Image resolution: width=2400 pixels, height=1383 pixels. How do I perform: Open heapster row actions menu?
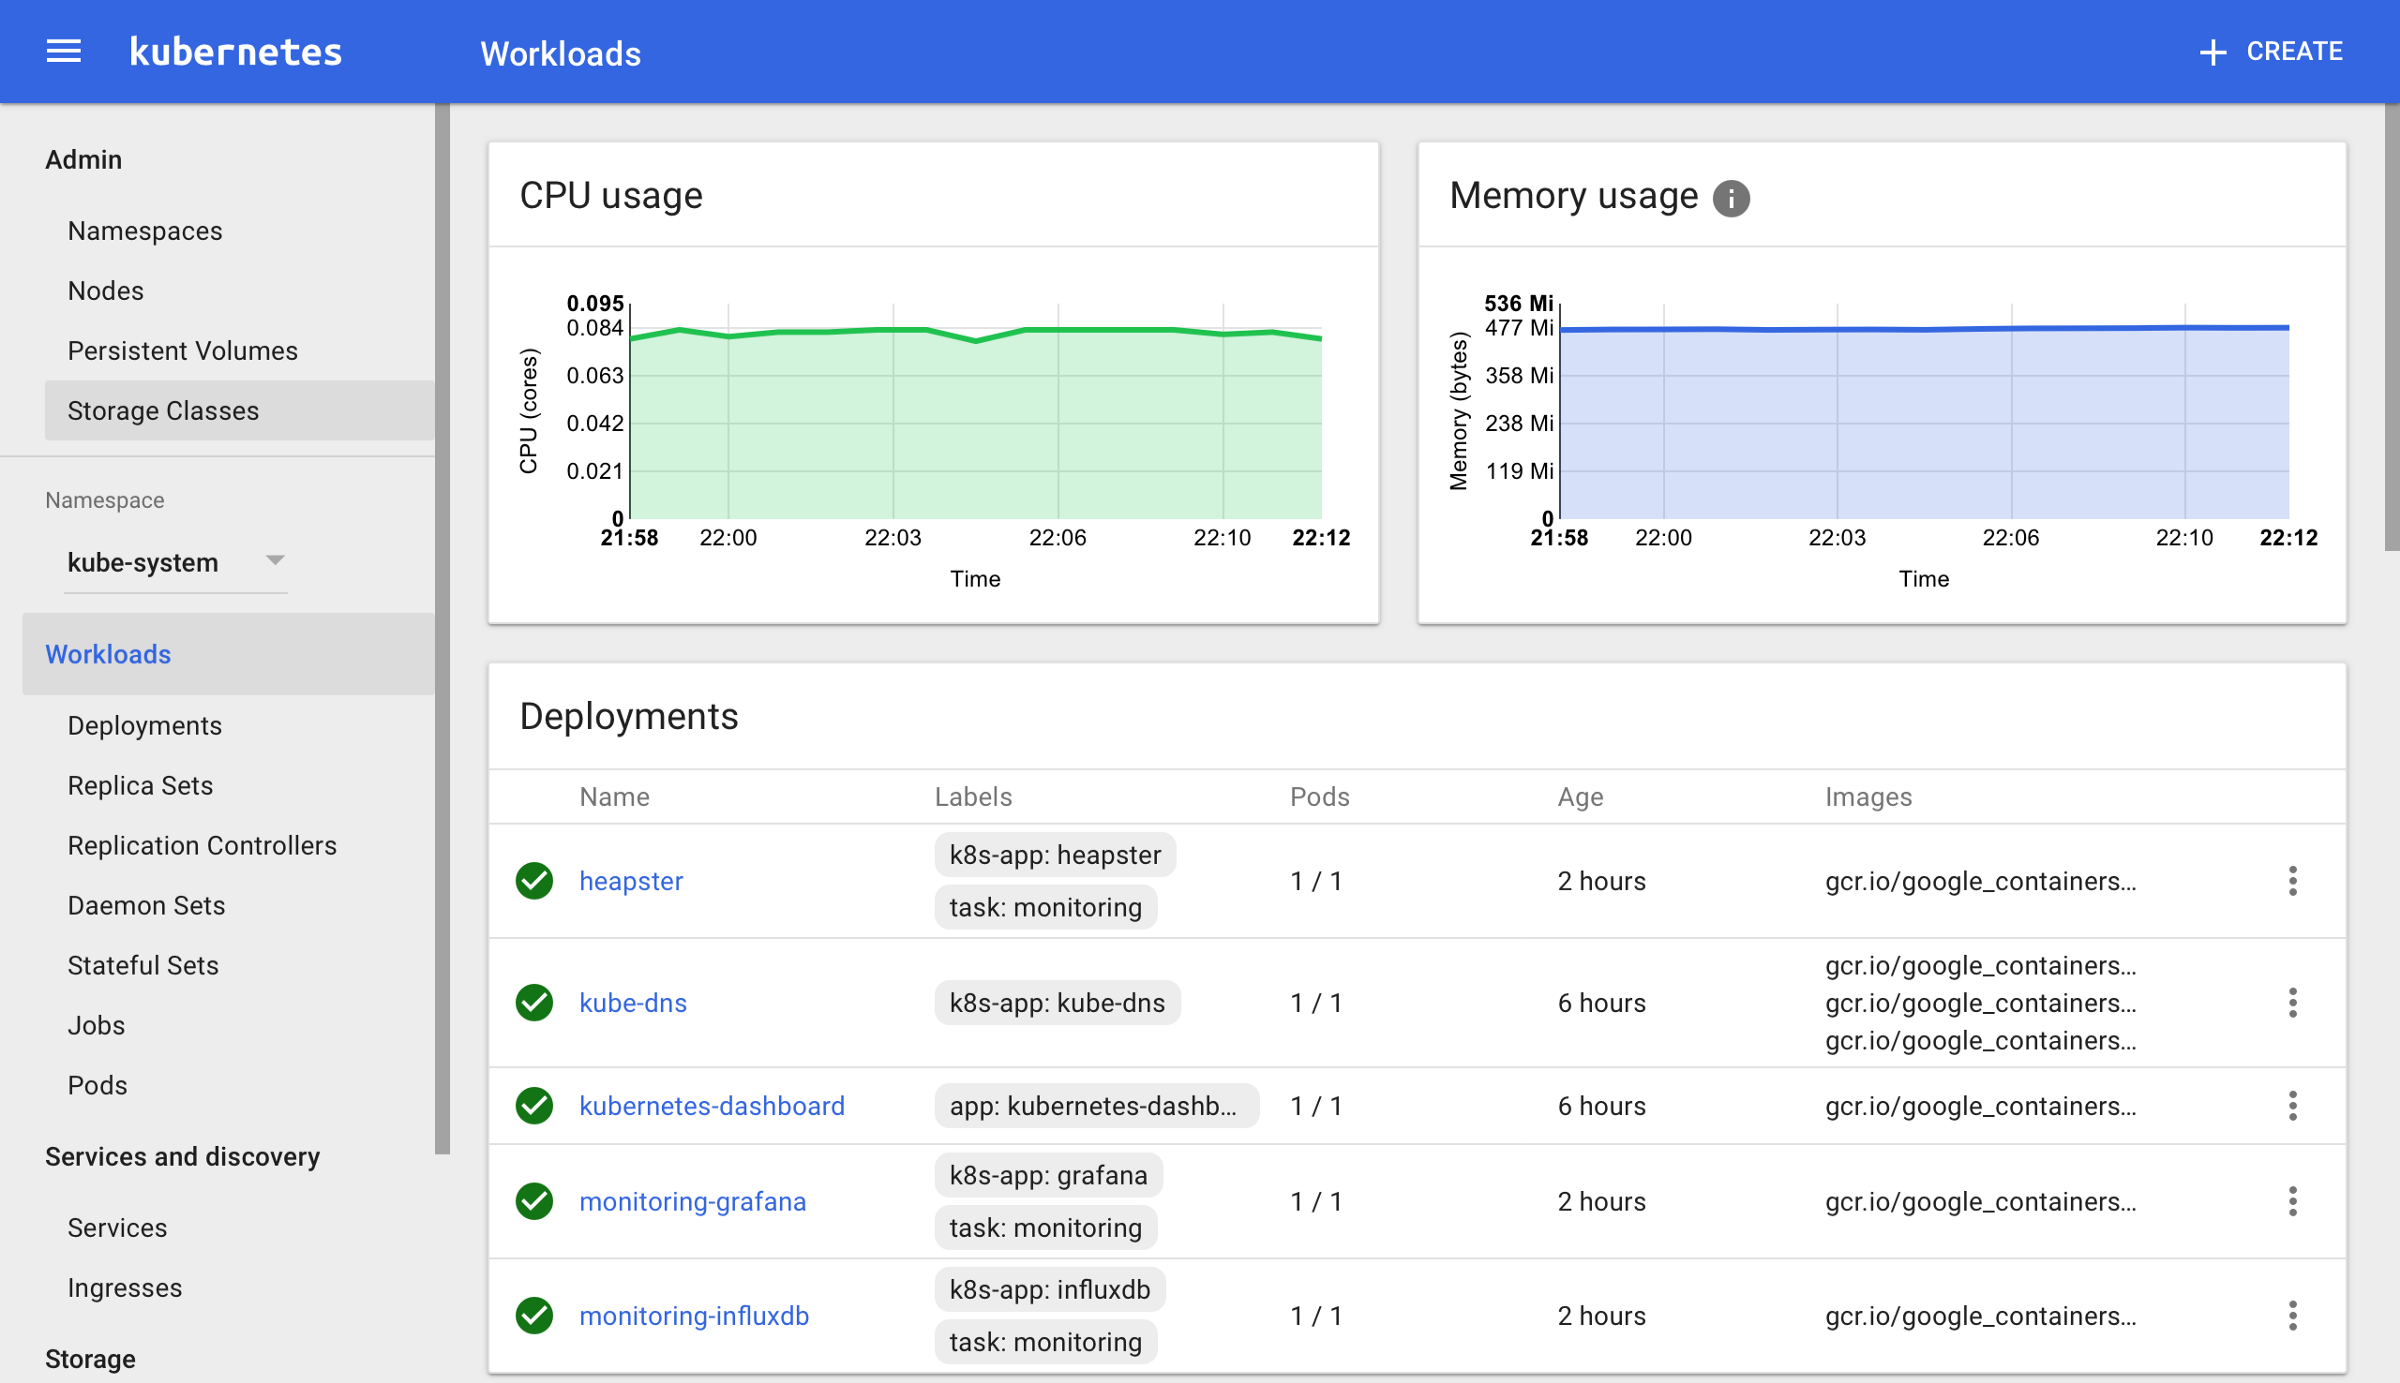click(x=2292, y=881)
